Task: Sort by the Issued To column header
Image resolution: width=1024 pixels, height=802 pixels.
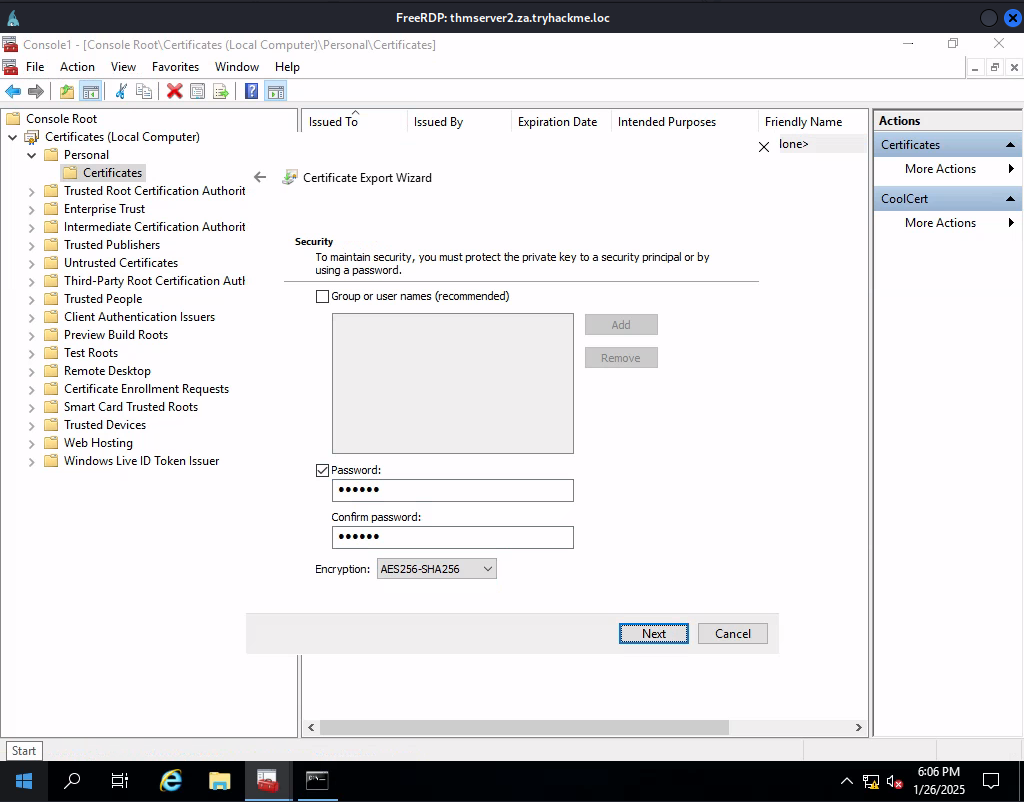Action: coord(355,122)
